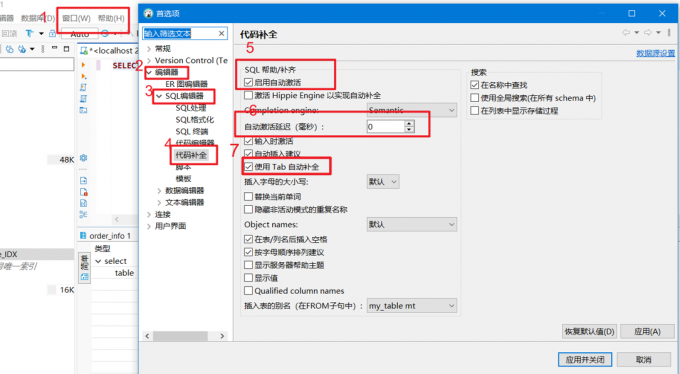Image resolution: width=680 pixels, height=374 pixels.
Task: Click the preferences tree horizontal scrollbar
Action: 185,336
